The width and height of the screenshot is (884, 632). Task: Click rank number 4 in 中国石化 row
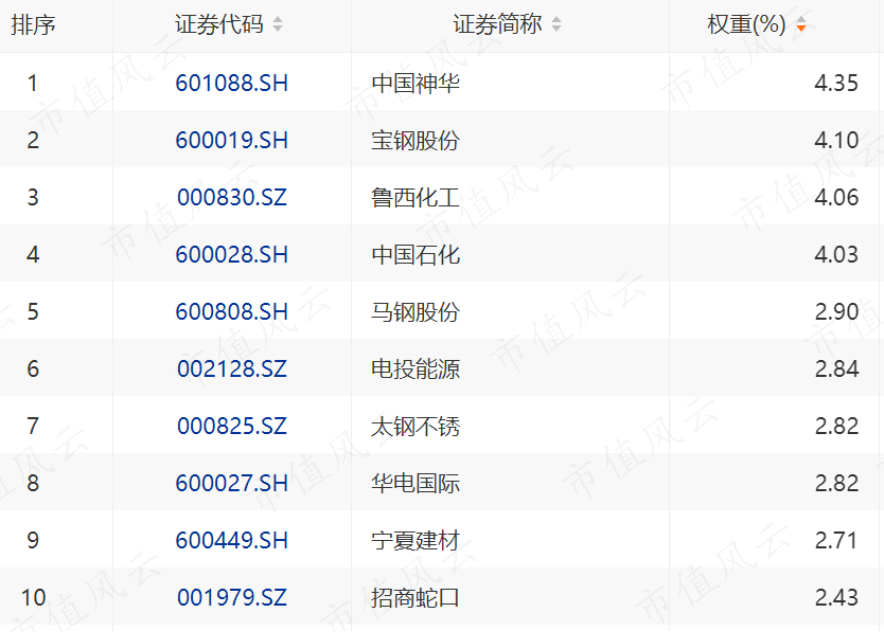coord(33,255)
